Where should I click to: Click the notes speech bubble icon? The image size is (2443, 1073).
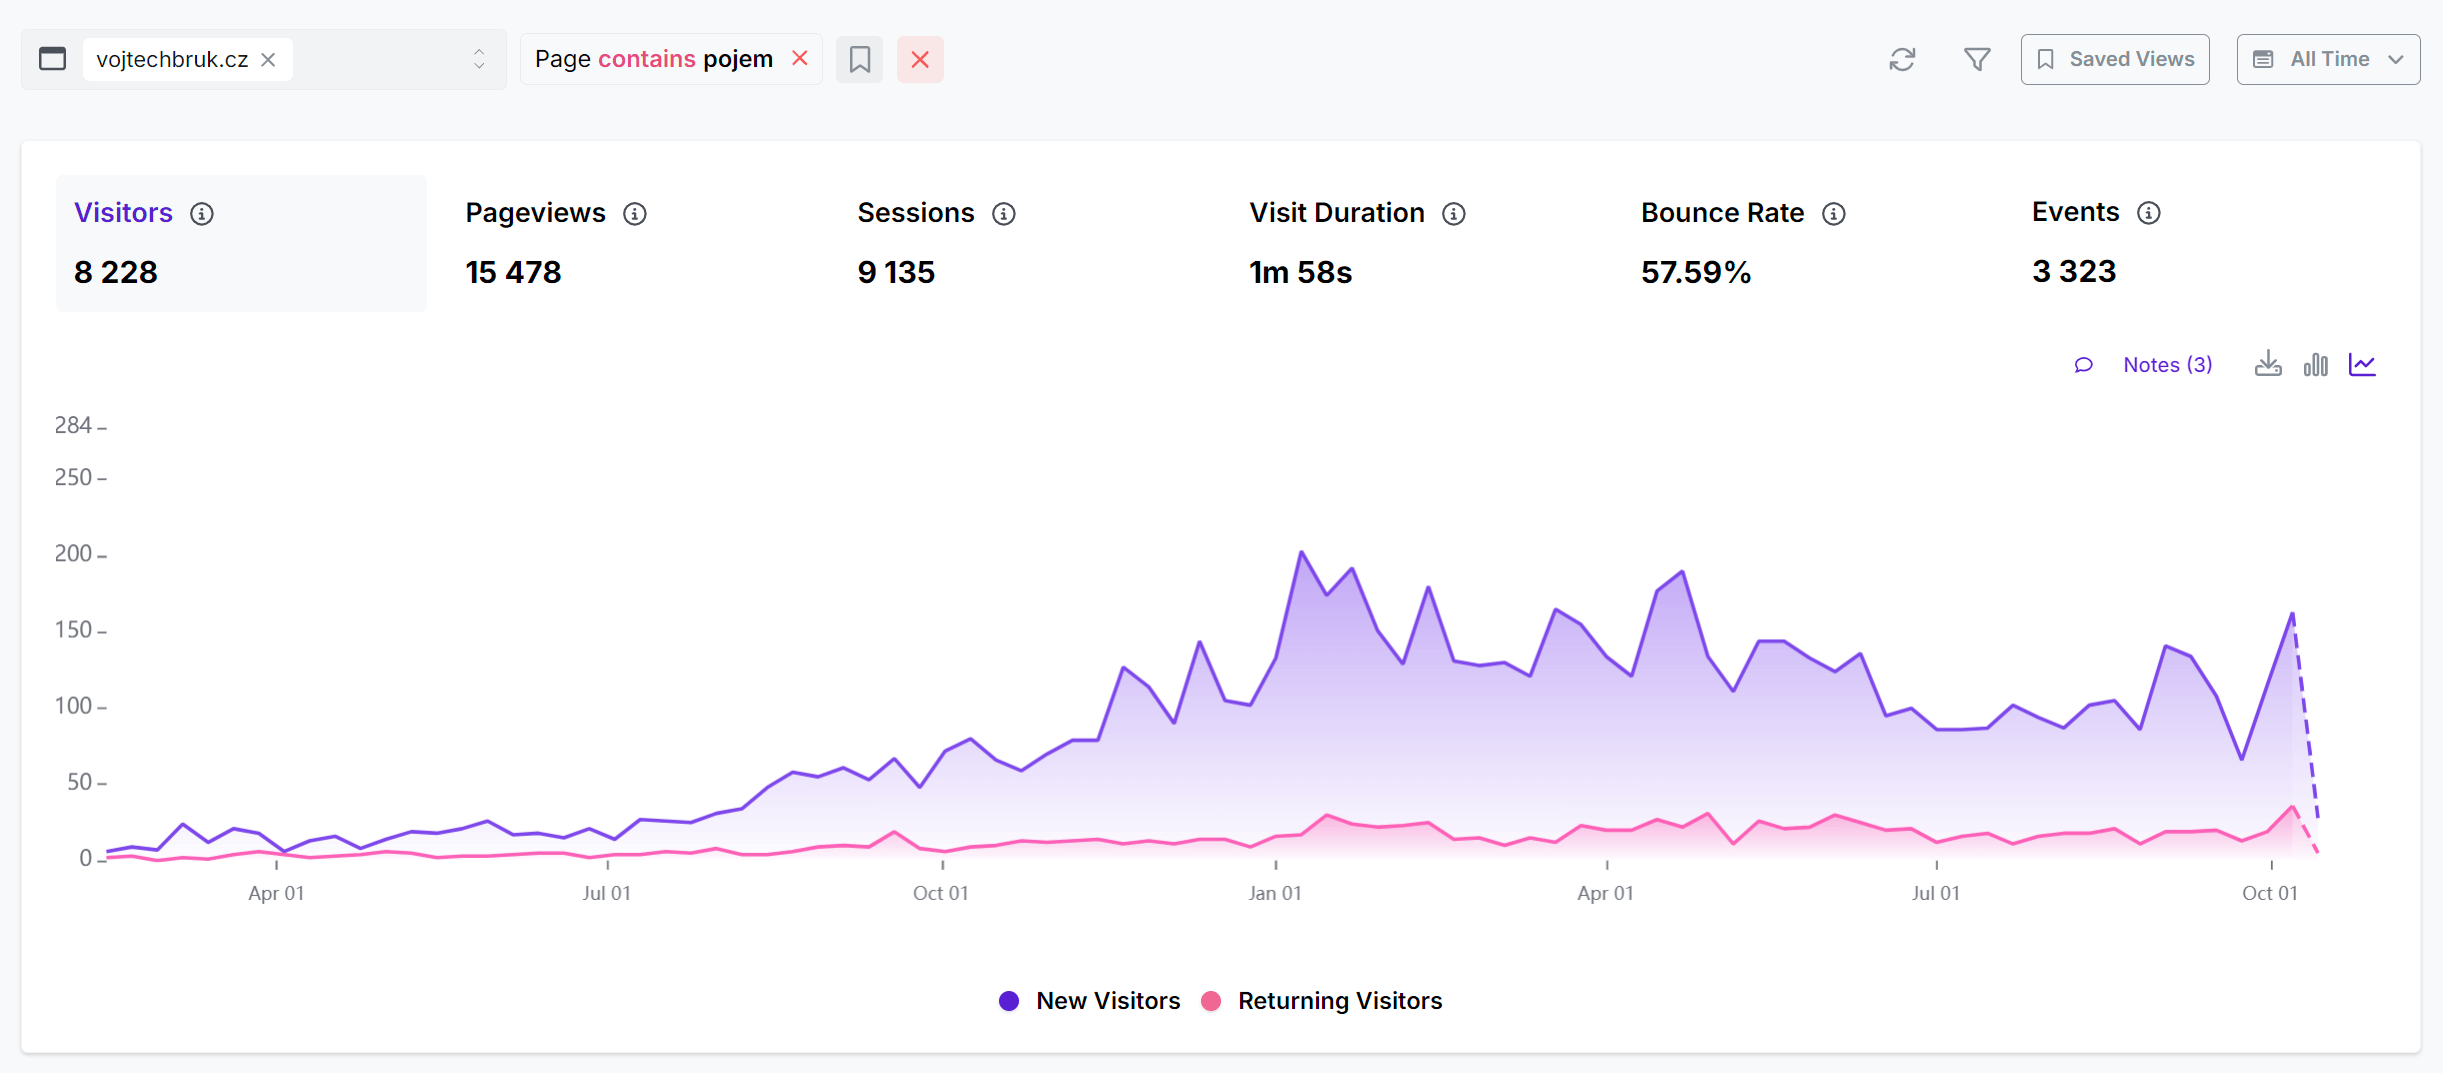coord(2084,365)
